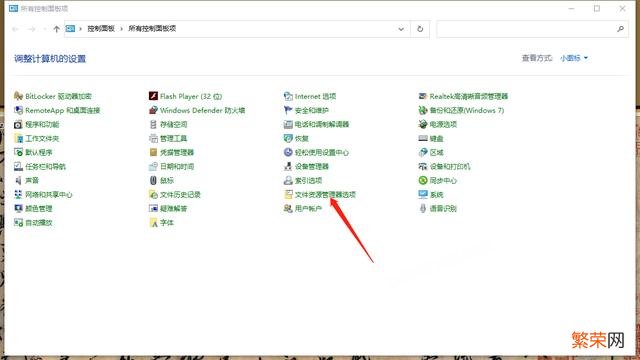Open the 工作文件夹 folder icon
Image resolution: width=640 pixels, height=360 pixels.
point(18,138)
